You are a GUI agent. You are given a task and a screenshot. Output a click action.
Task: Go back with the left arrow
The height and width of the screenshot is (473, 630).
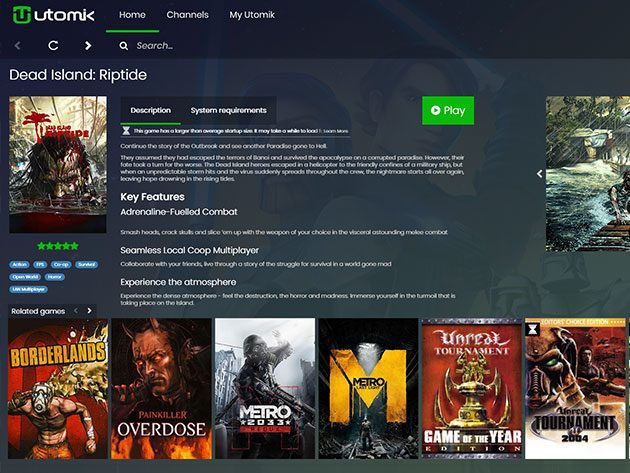pos(17,46)
